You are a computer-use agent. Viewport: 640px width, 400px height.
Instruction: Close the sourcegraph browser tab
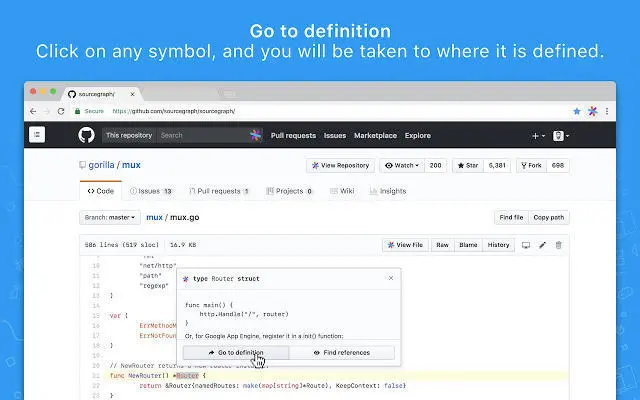pyautogui.click(x=132, y=94)
